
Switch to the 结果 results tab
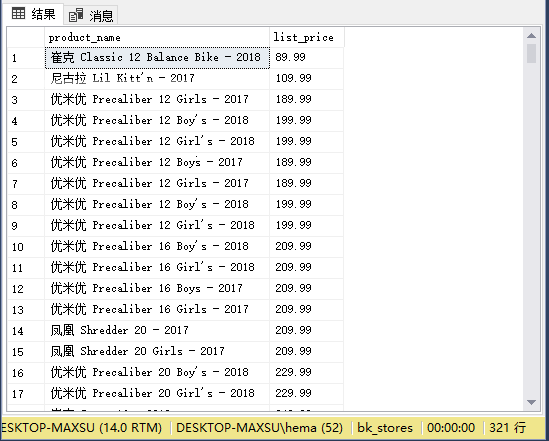[x=34, y=14]
